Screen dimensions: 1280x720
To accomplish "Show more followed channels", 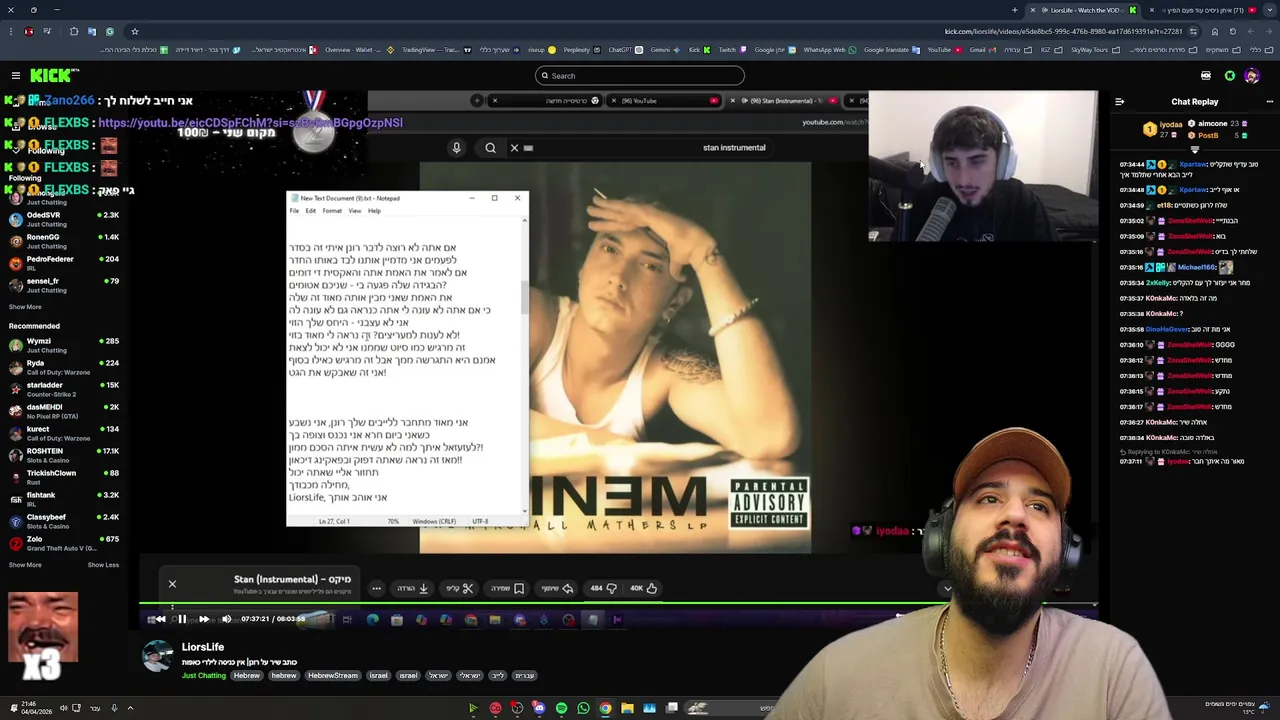I will tap(25, 307).
